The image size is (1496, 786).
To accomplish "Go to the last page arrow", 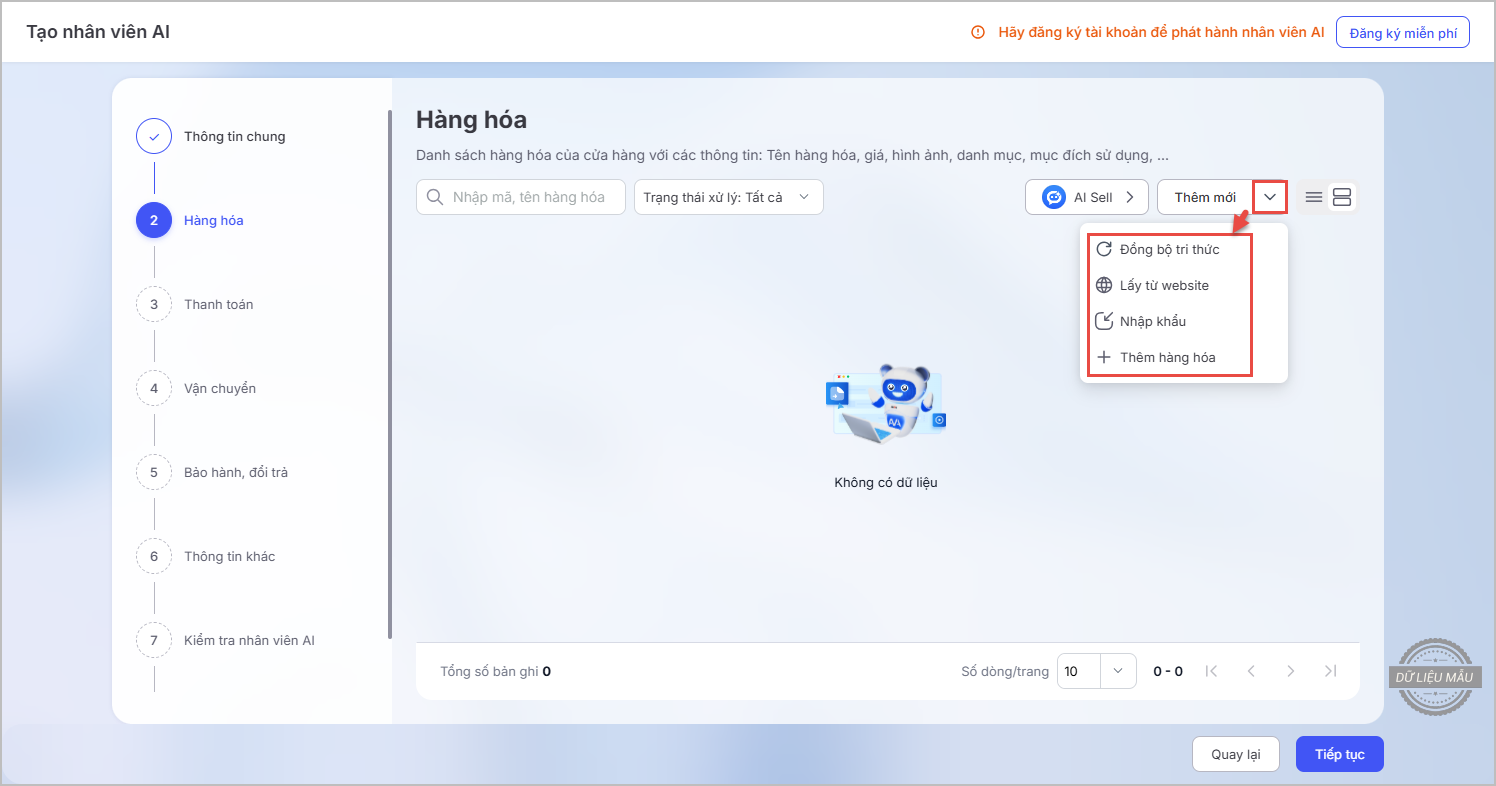I will tap(1330, 671).
